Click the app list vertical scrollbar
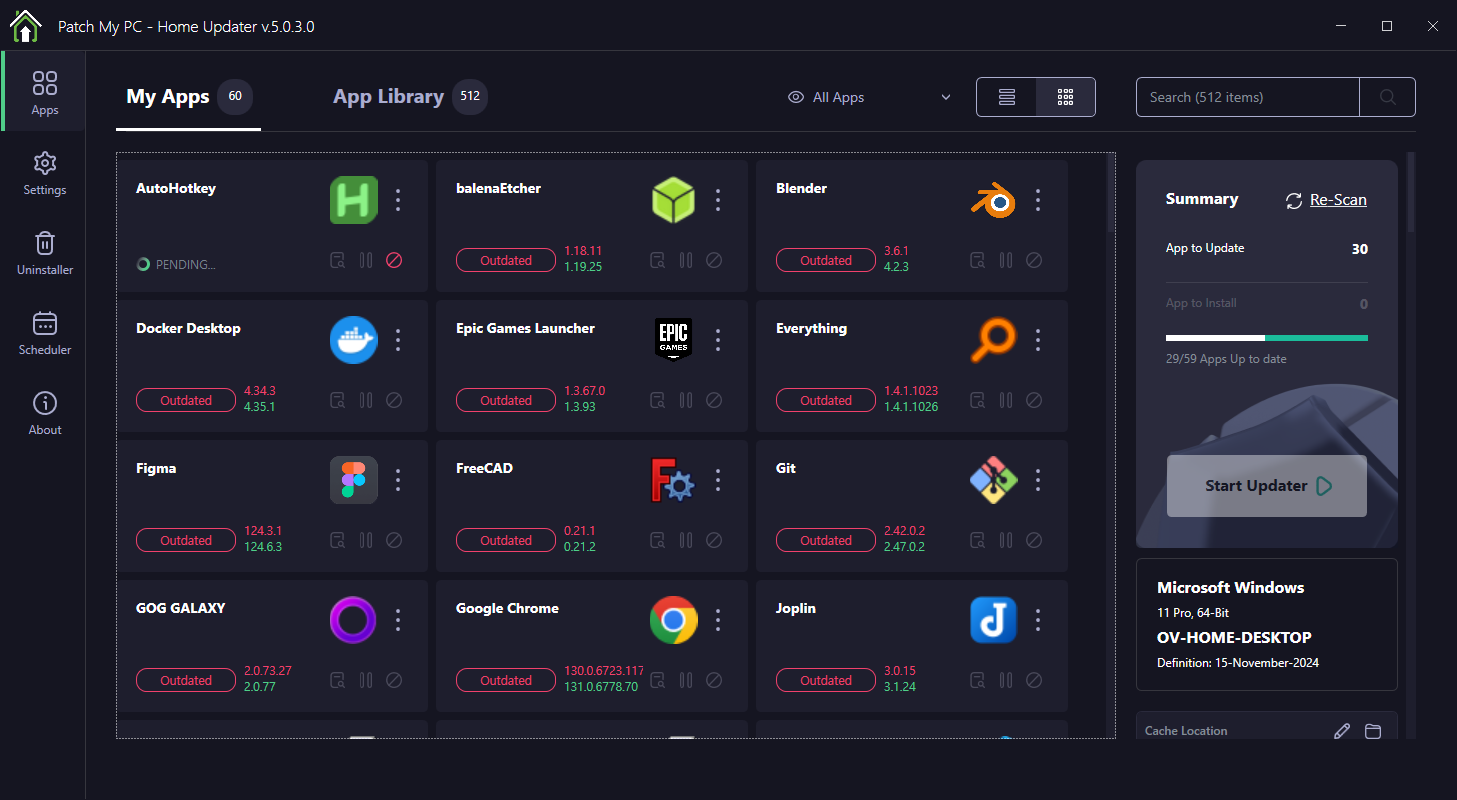The height and width of the screenshot is (800, 1457). click(1110, 195)
